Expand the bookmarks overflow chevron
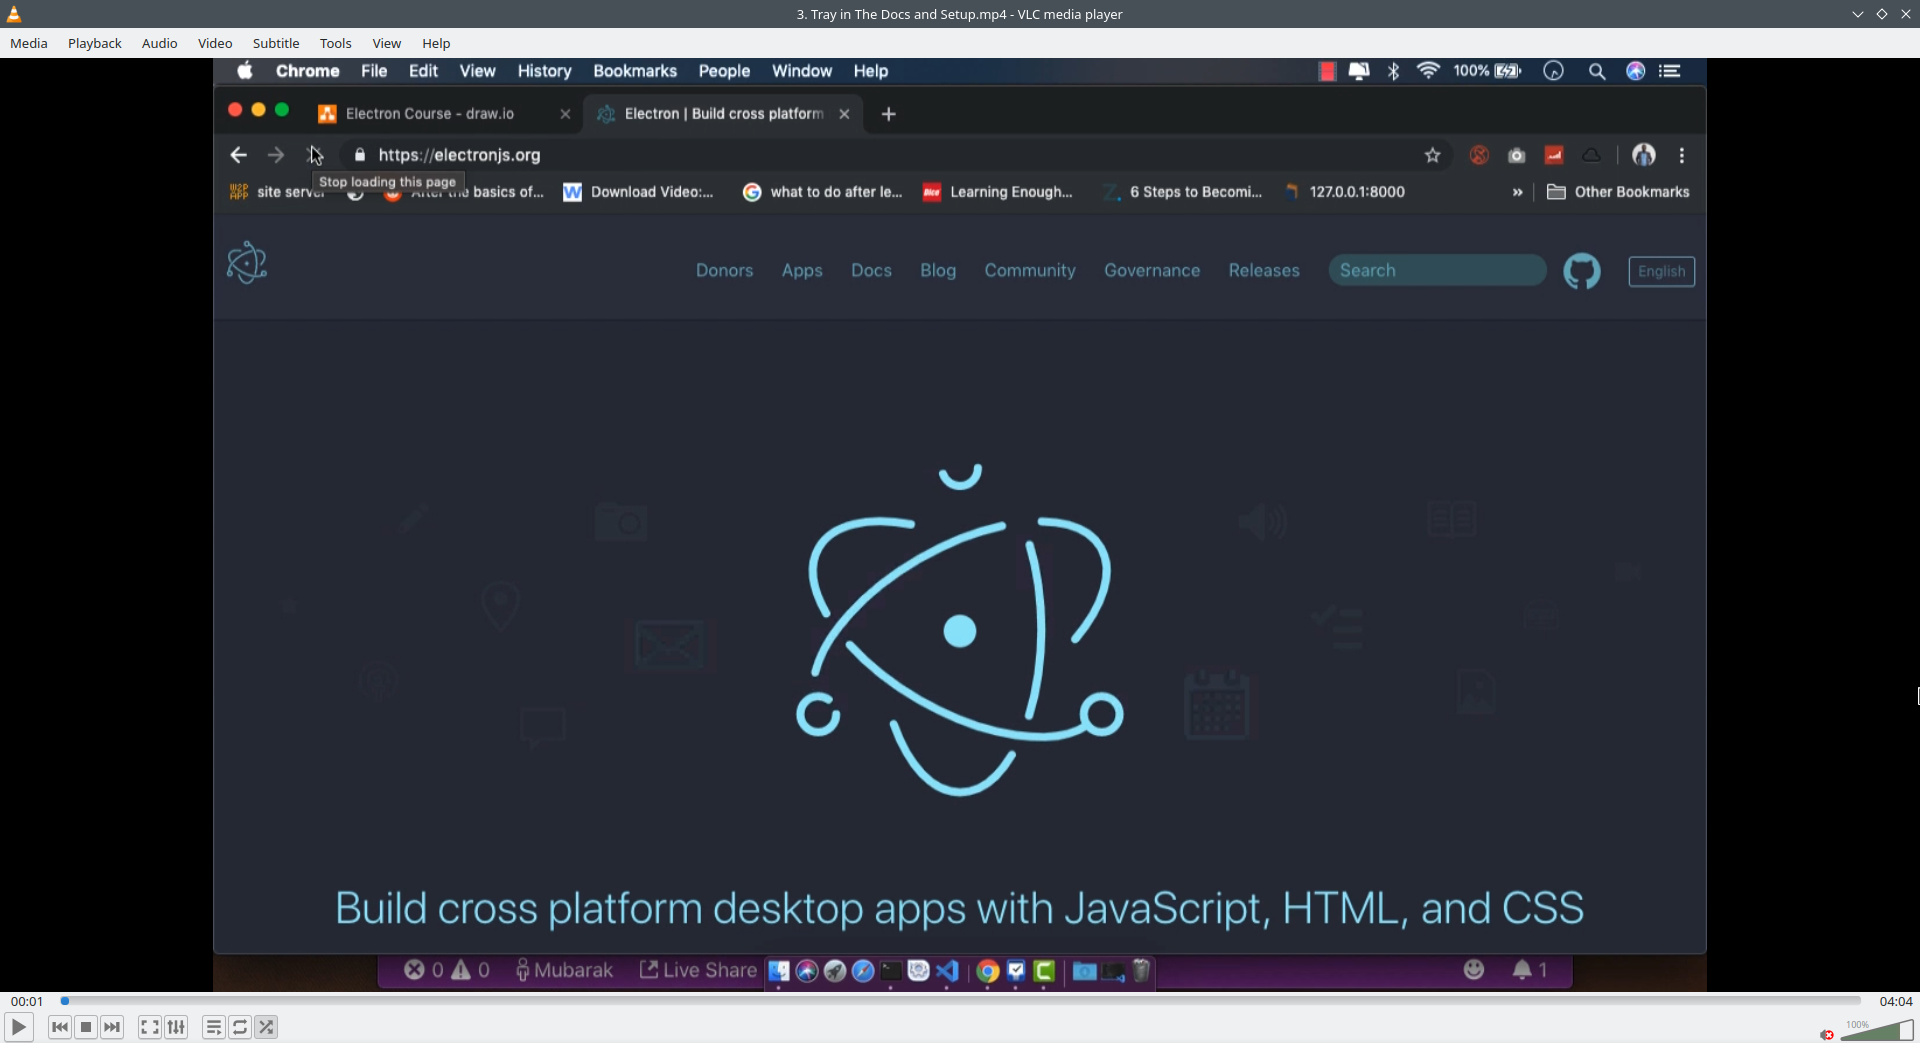Screen dimensions: 1920x1043 [1518, 192]
